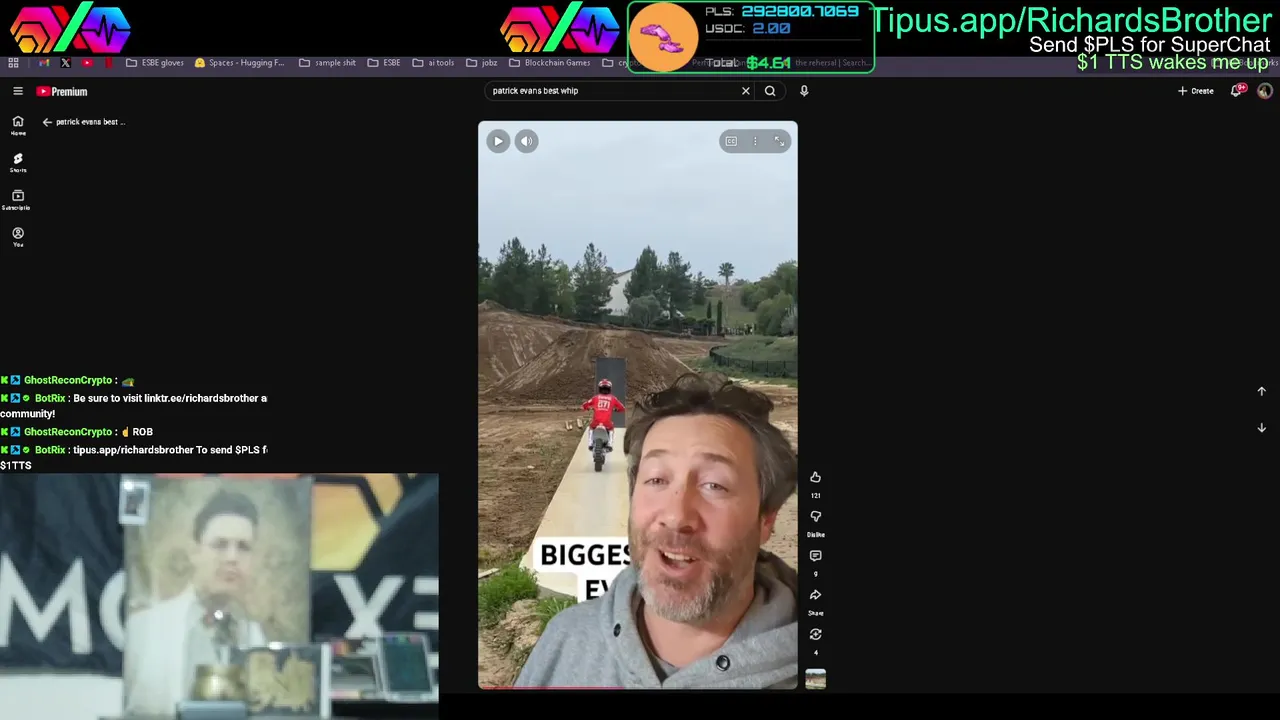Go to previous Short with up arrow

click(1261, 391)
